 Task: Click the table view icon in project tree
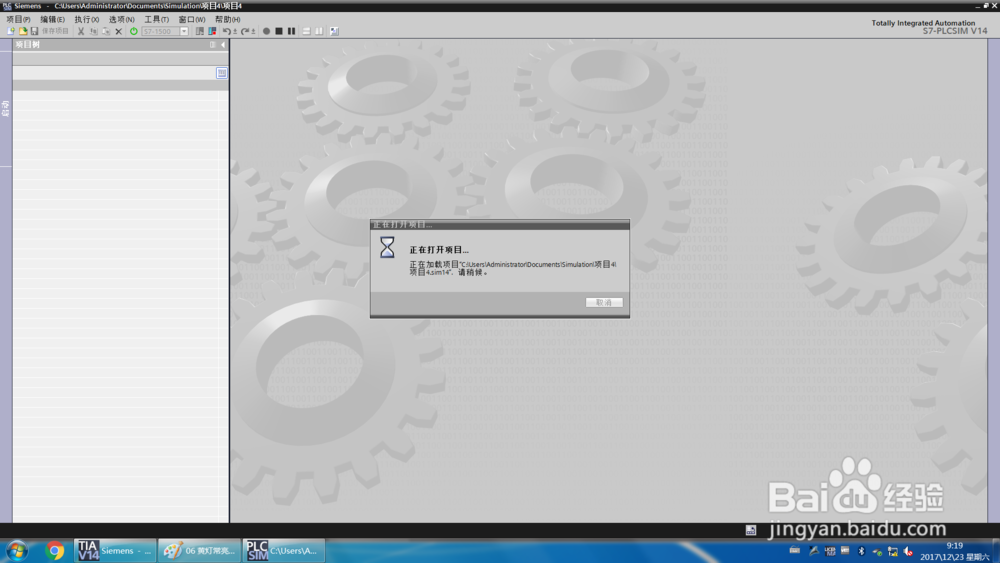pos(221,73)
